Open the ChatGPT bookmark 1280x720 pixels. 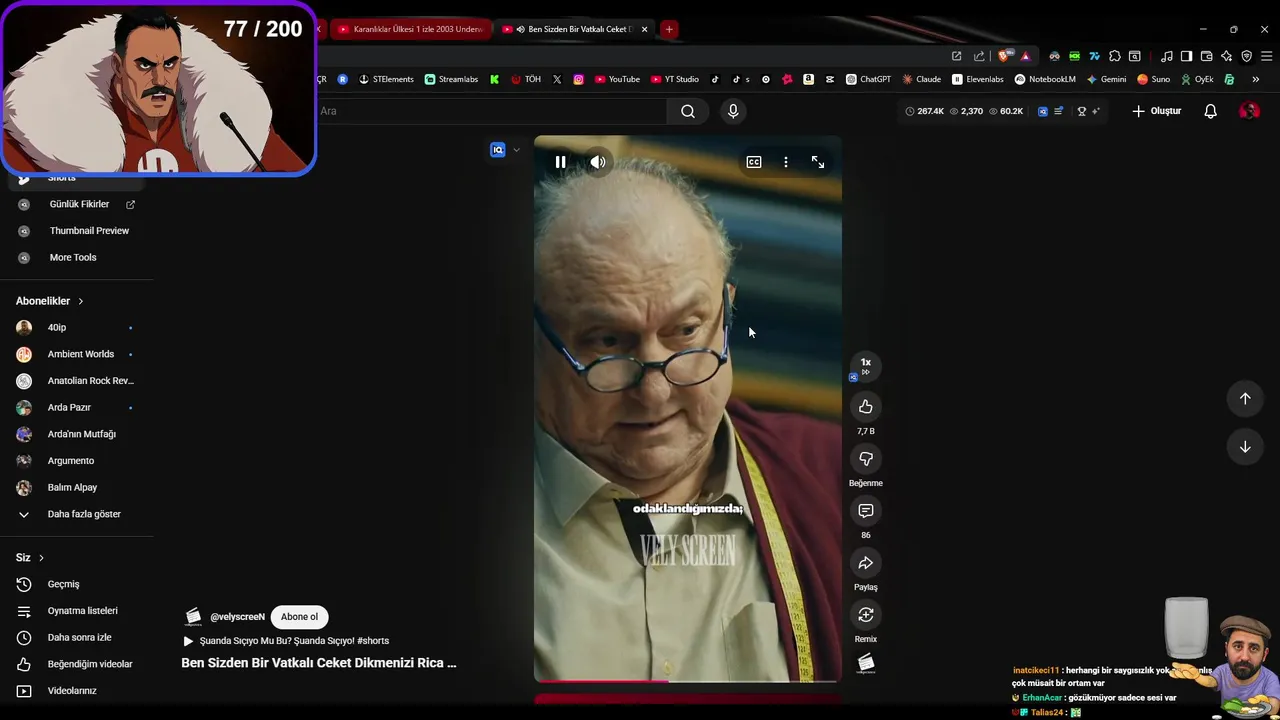click(x=868, y=79)
